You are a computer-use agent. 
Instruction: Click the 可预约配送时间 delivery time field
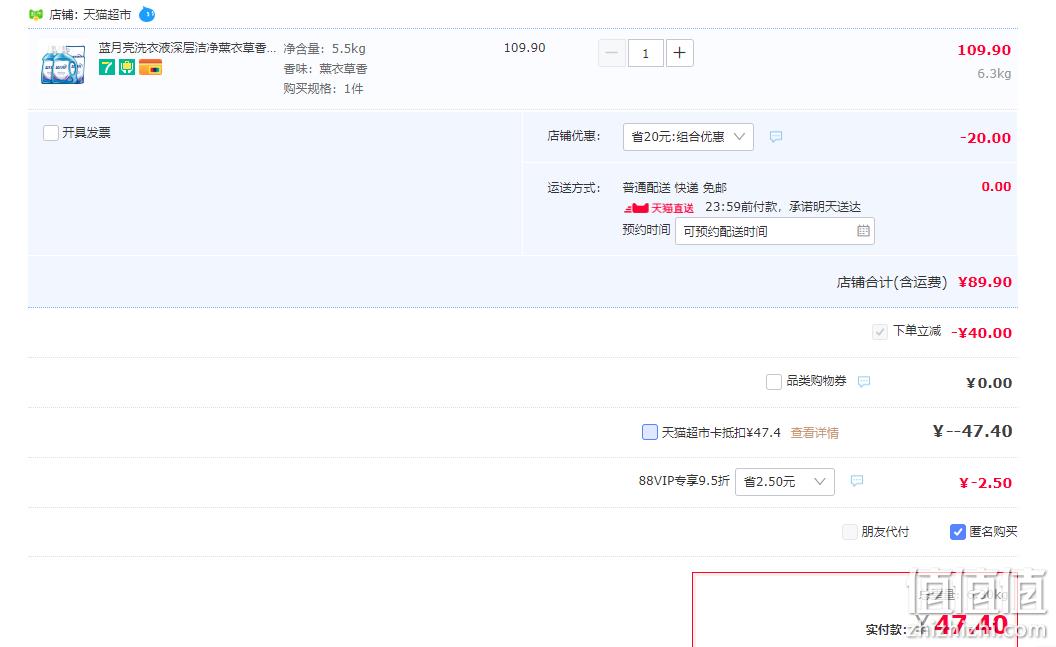[774, 231]
